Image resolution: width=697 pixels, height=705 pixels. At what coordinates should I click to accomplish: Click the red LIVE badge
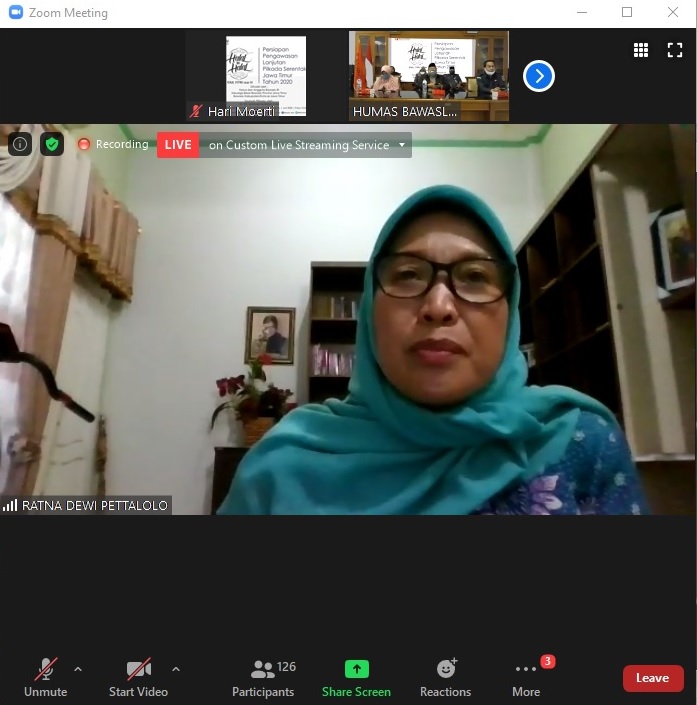coord(178,145)
